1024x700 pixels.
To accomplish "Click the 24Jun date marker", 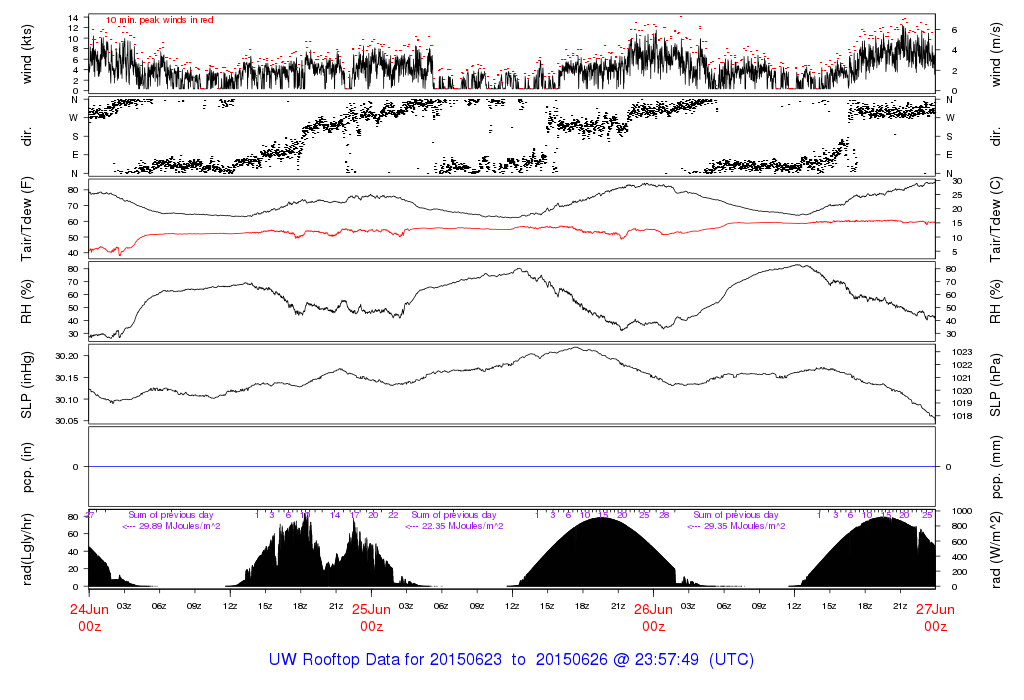I will [89, 608].
